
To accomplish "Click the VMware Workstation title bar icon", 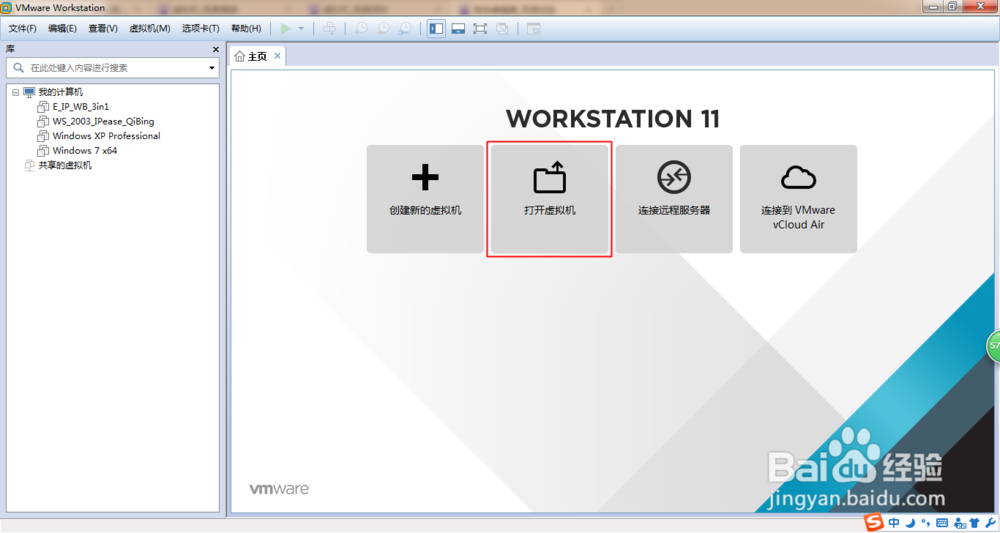I will pyautogui.click(x=6, y=8).
